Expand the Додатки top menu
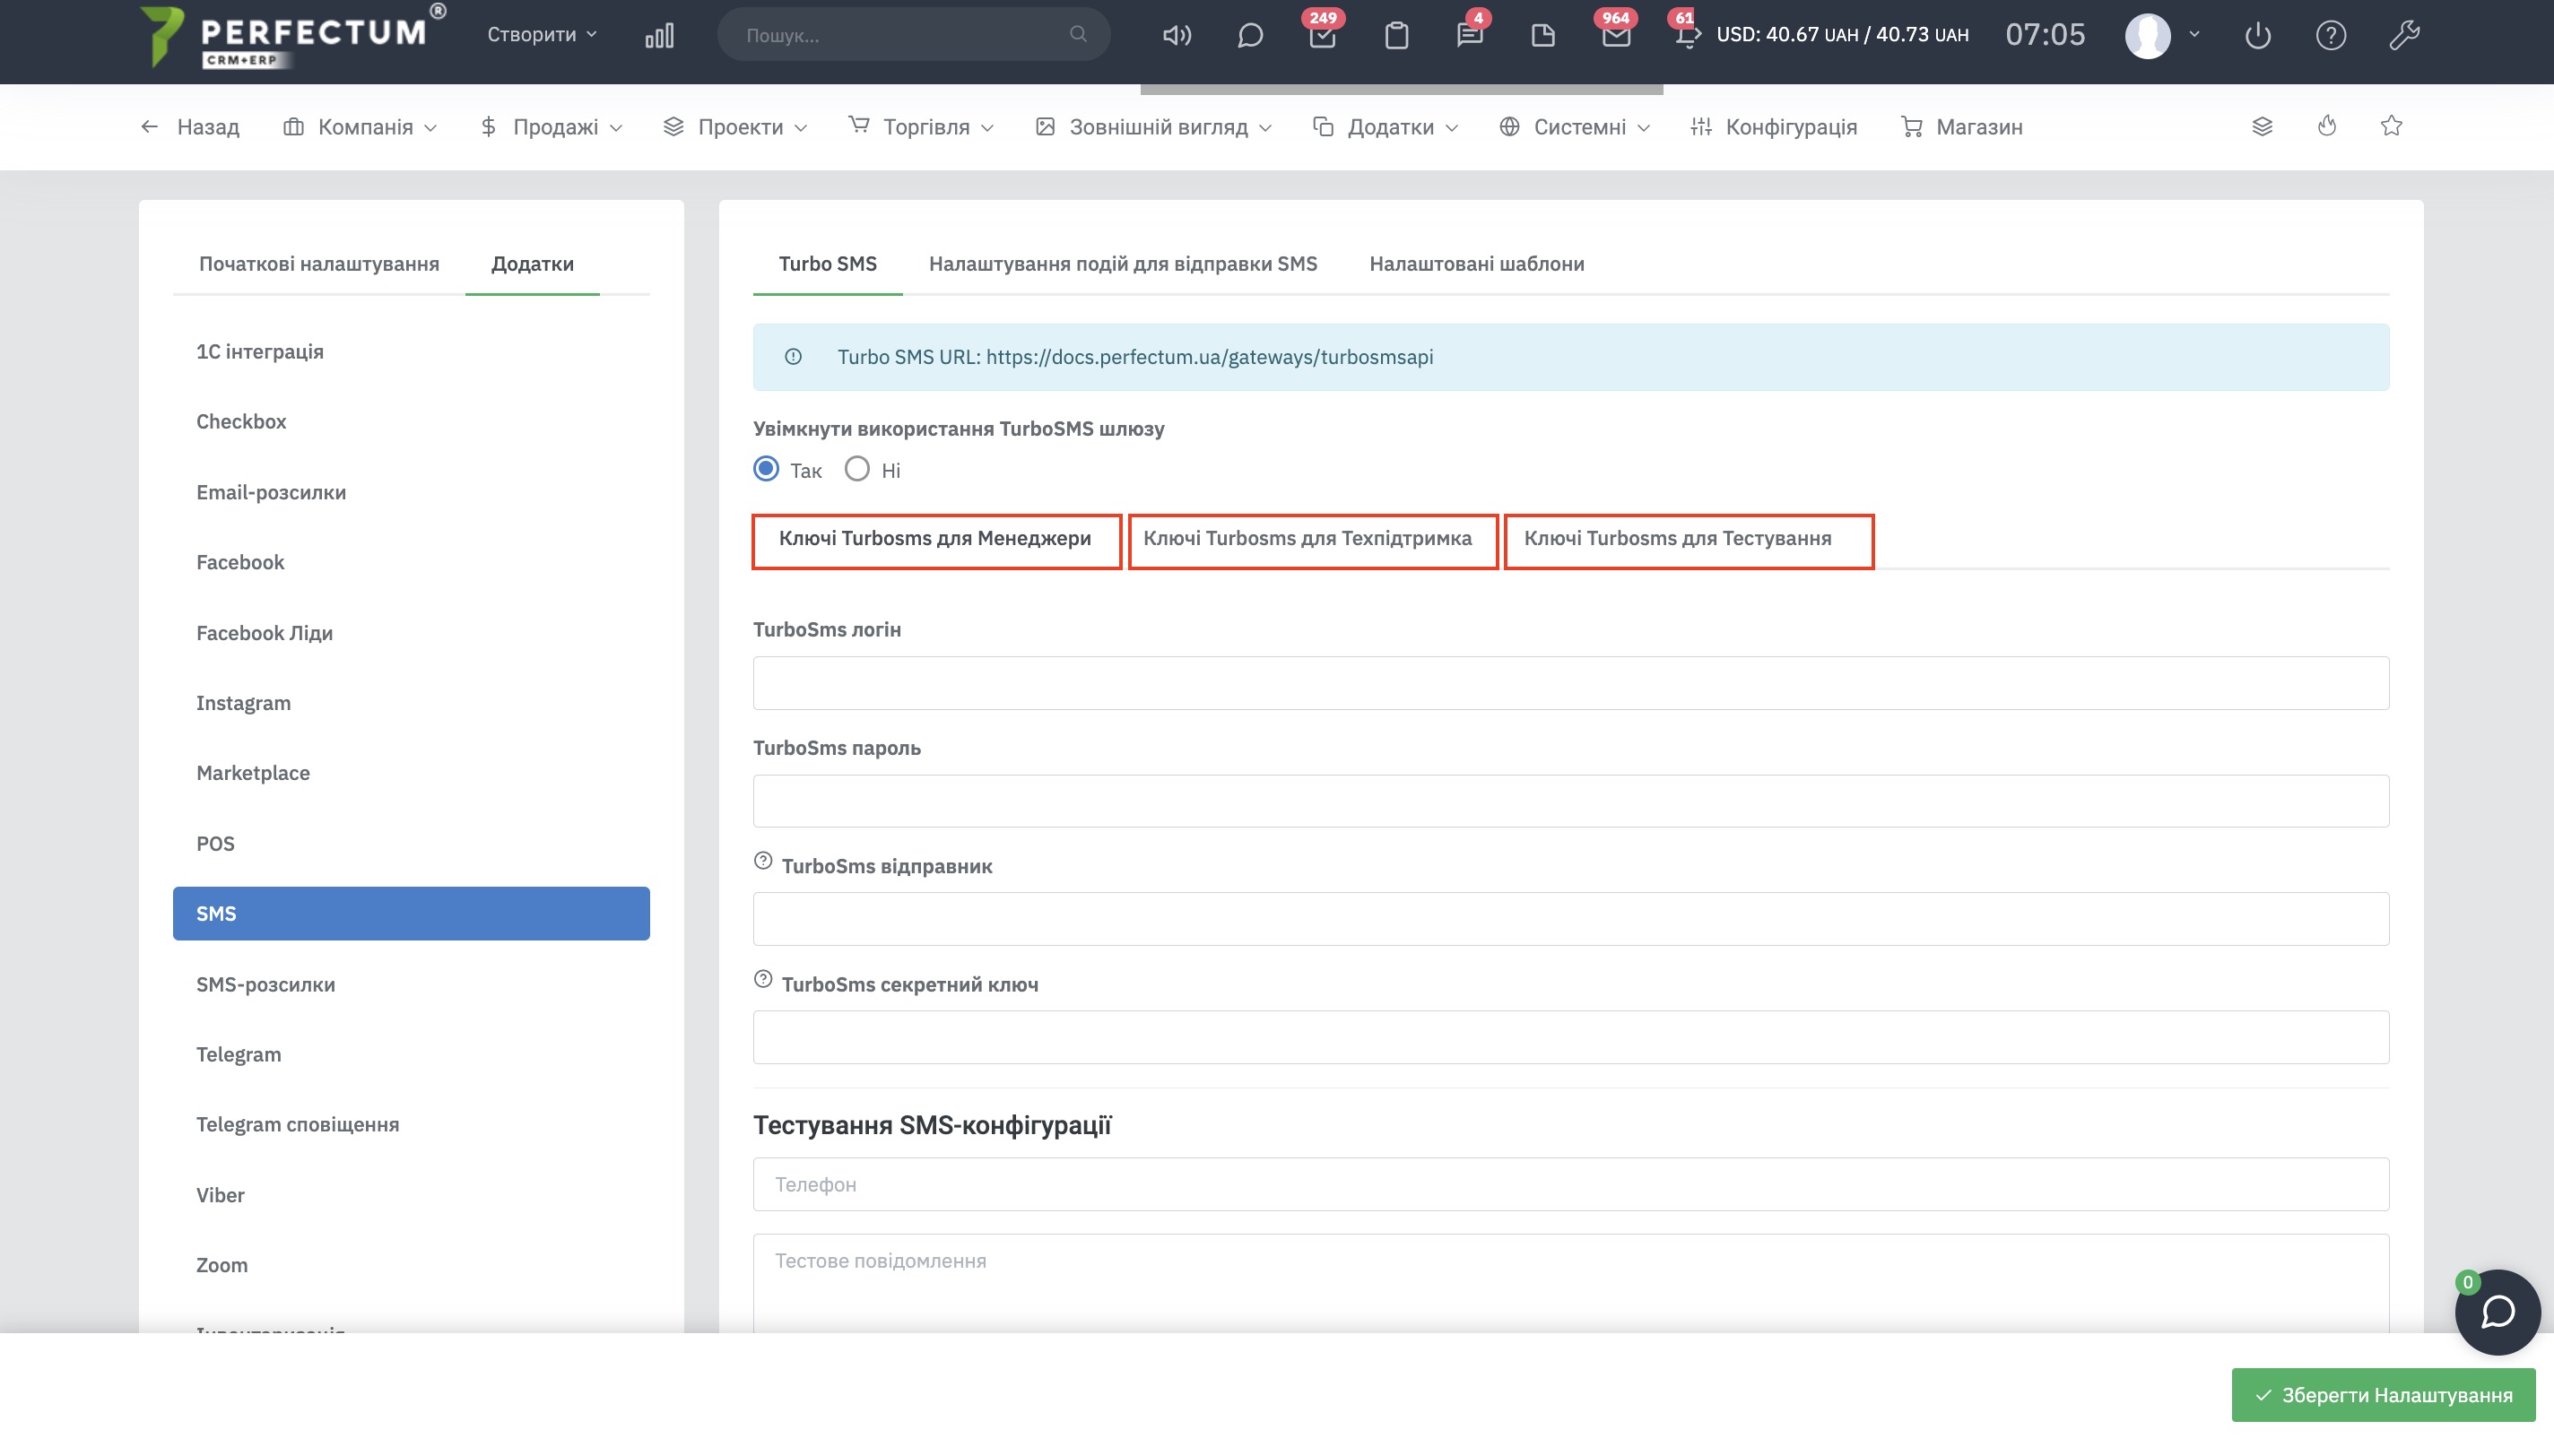This screenshot has height=1456, width=2554. [x=1386, y=127]
